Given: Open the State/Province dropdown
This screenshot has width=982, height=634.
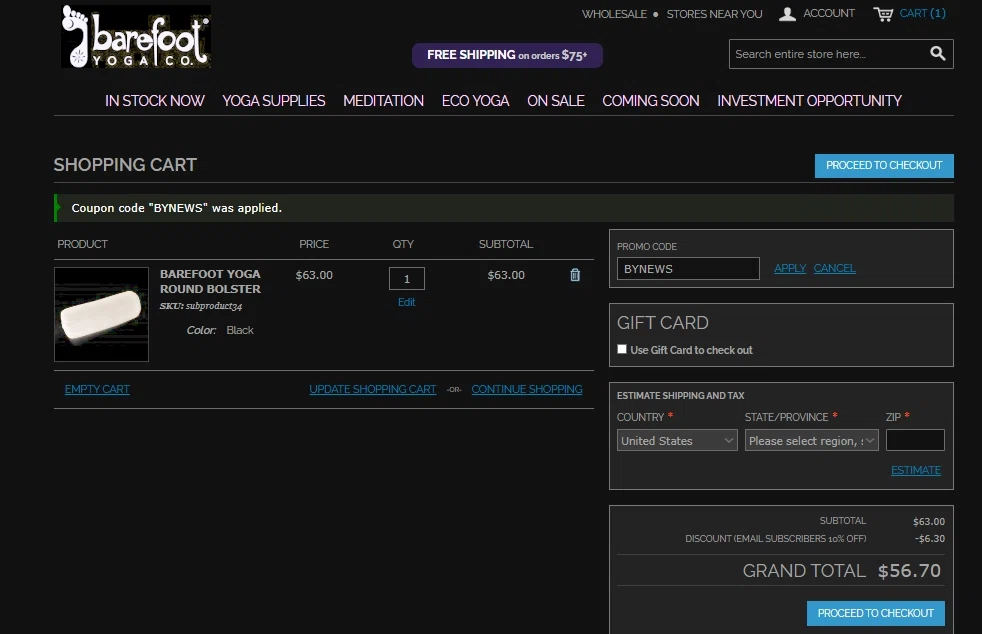Looking at the screenshot, I should click(812, 440).
